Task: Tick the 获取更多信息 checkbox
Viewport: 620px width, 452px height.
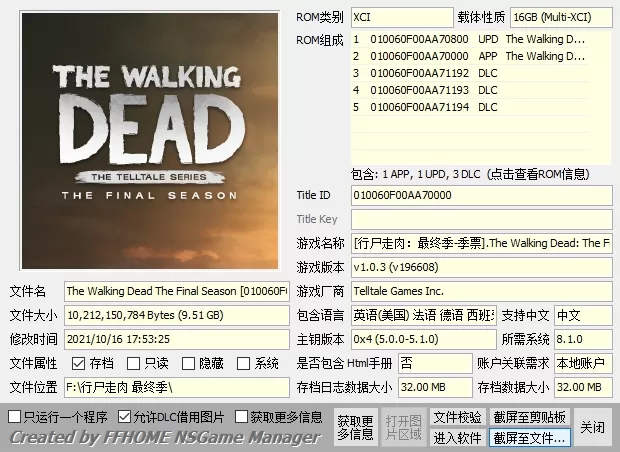Action: pos(243,416)
